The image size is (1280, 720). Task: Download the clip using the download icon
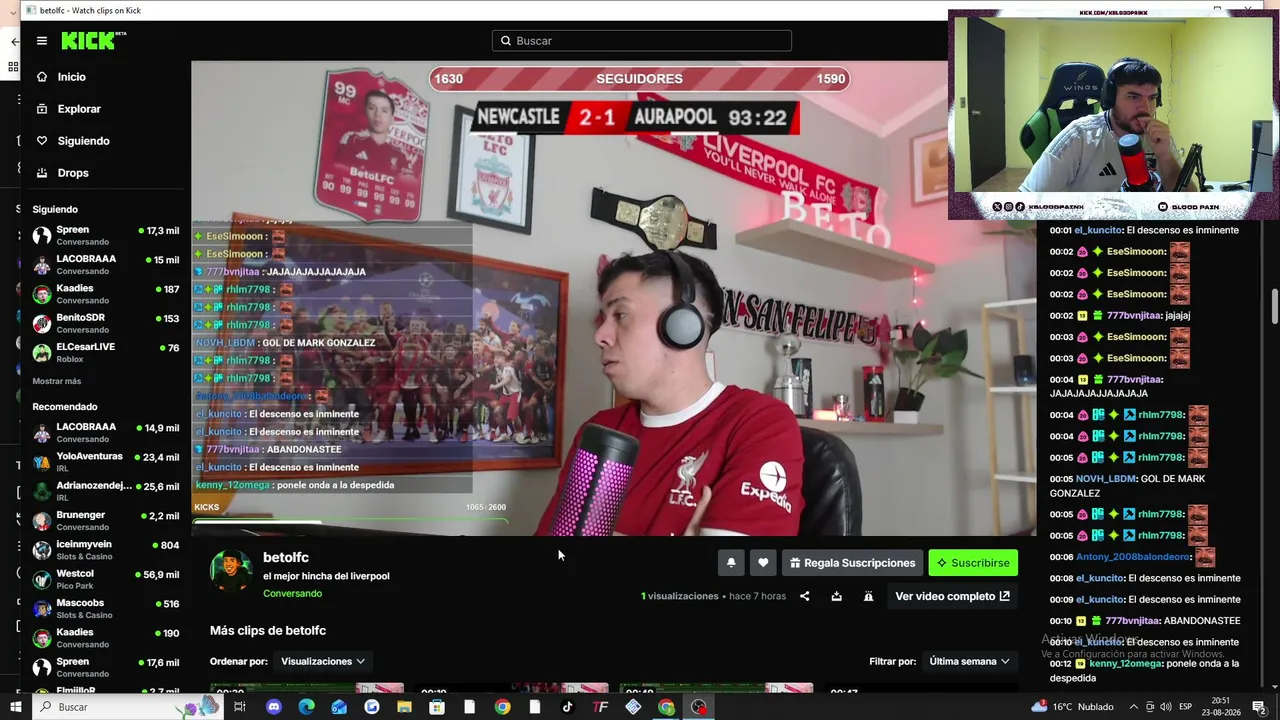(836, 596)
